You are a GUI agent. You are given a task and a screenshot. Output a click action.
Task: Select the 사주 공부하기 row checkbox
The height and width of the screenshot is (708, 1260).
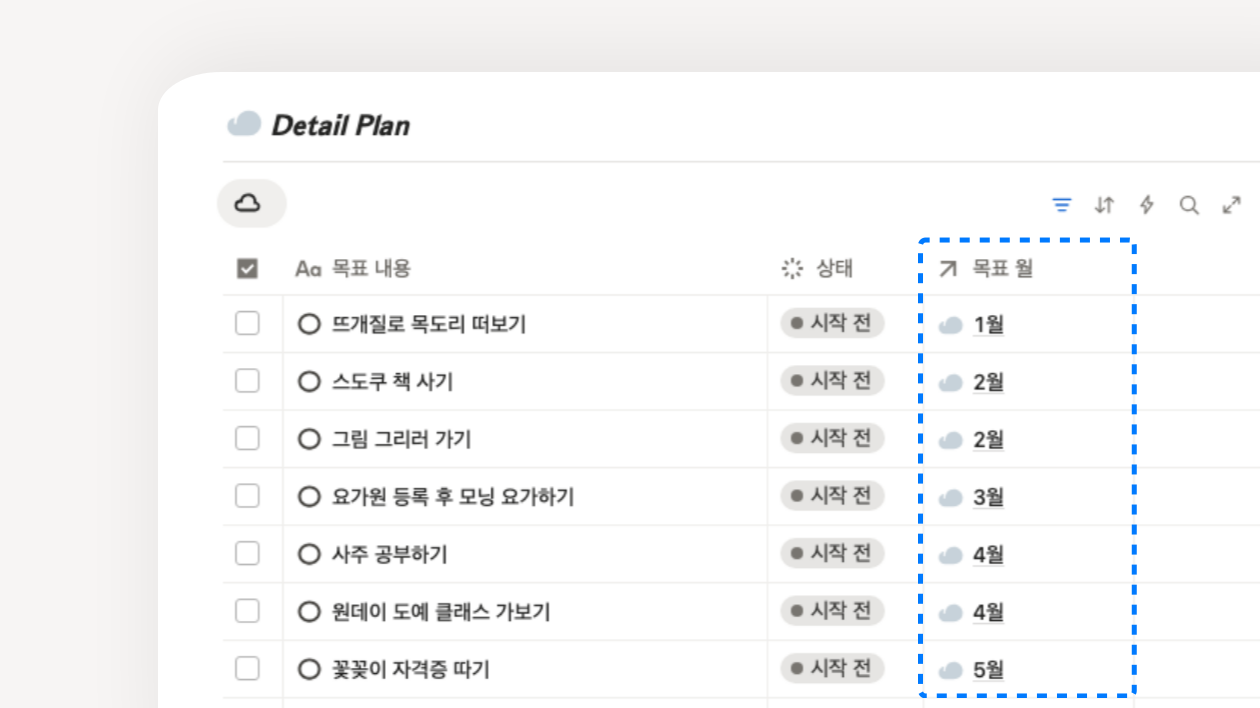(247, 553)
